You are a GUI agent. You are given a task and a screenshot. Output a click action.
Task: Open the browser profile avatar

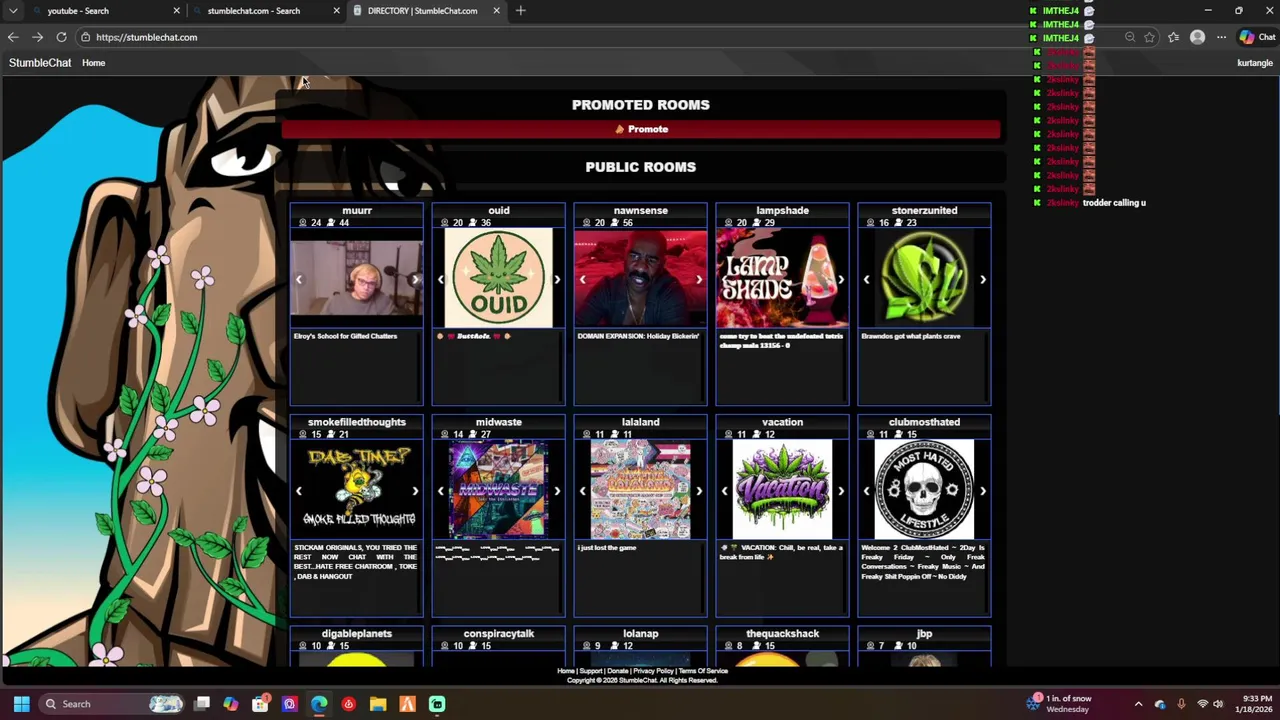pyautogui.click(x=1197, y=37)
